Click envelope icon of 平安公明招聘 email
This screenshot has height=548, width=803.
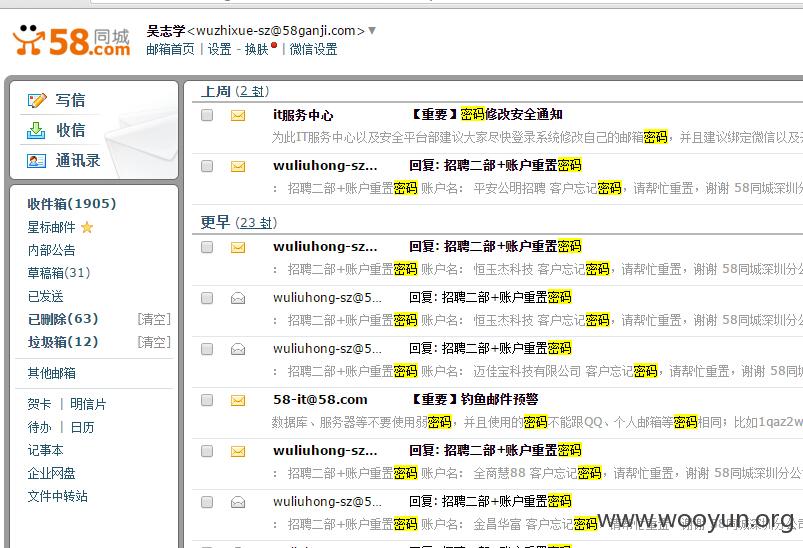point(238,166)
